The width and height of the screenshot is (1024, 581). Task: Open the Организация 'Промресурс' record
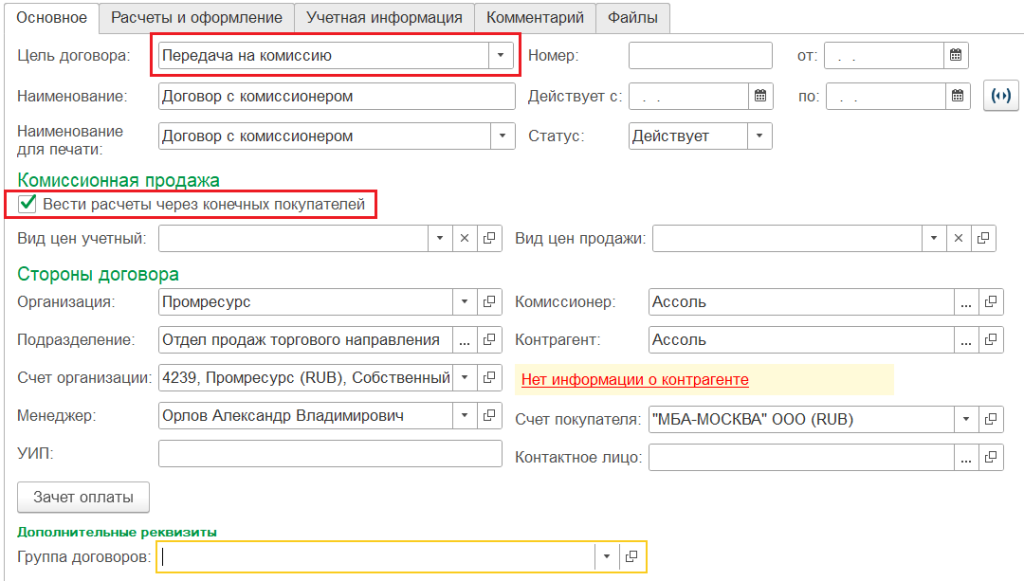point(489,301)
